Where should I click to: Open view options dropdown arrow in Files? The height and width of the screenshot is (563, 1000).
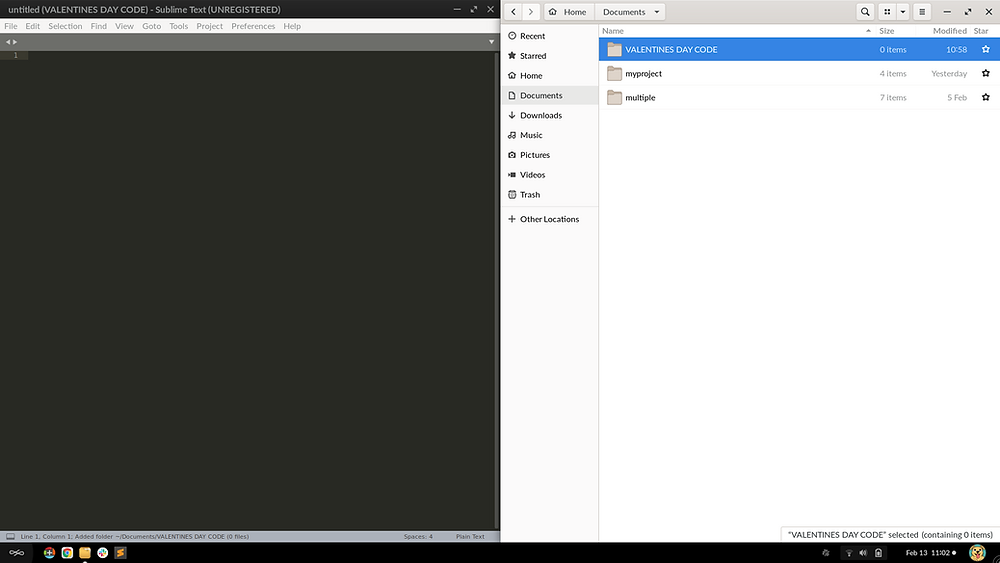pos(902,11)
